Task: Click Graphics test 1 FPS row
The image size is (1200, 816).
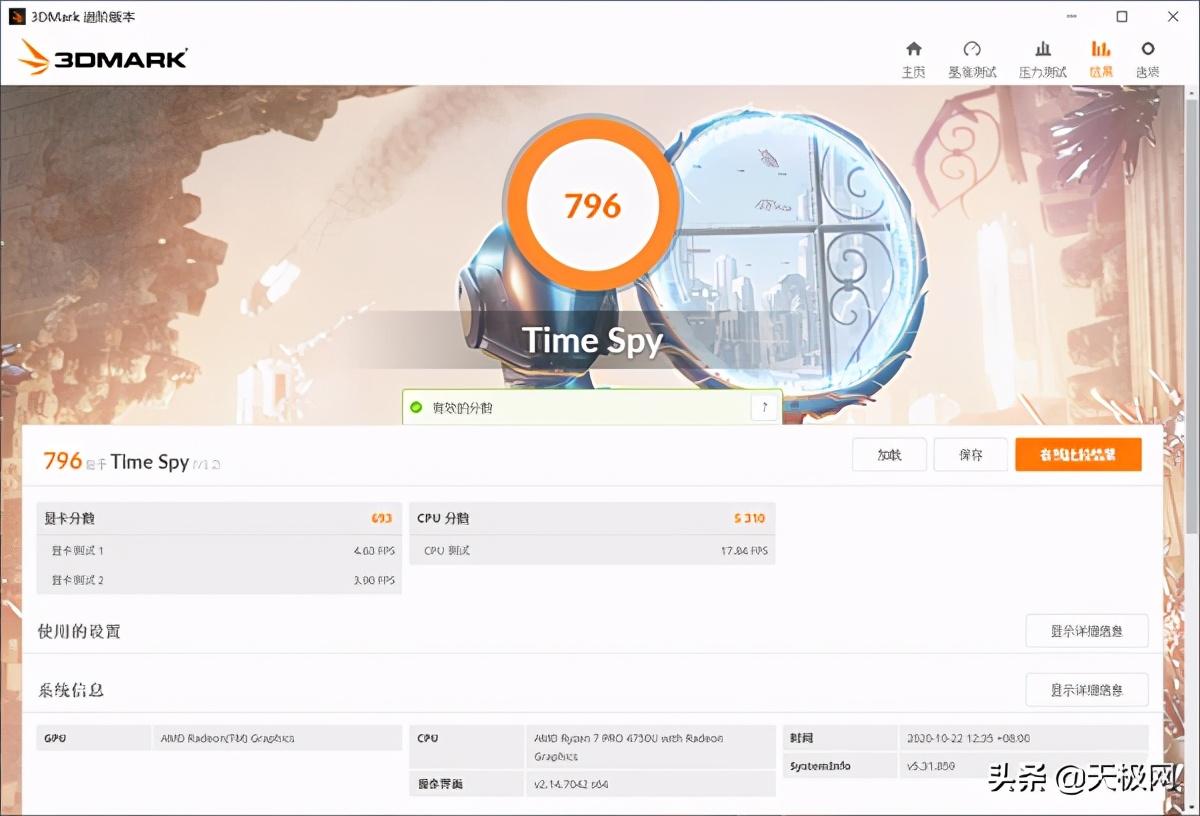Action: (x=219, y=550)
